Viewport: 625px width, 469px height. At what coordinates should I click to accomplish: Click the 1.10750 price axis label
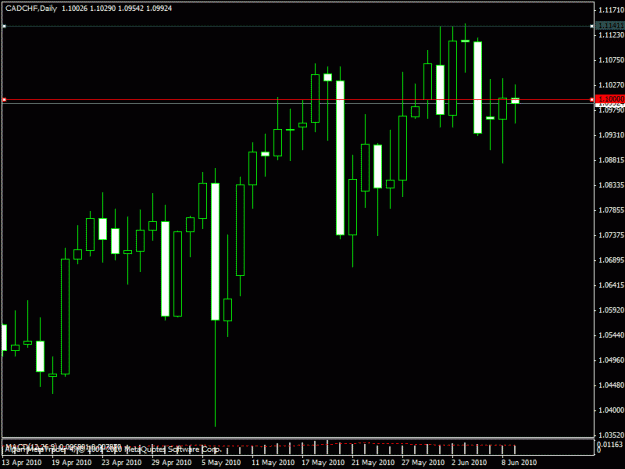coord(611,60)
